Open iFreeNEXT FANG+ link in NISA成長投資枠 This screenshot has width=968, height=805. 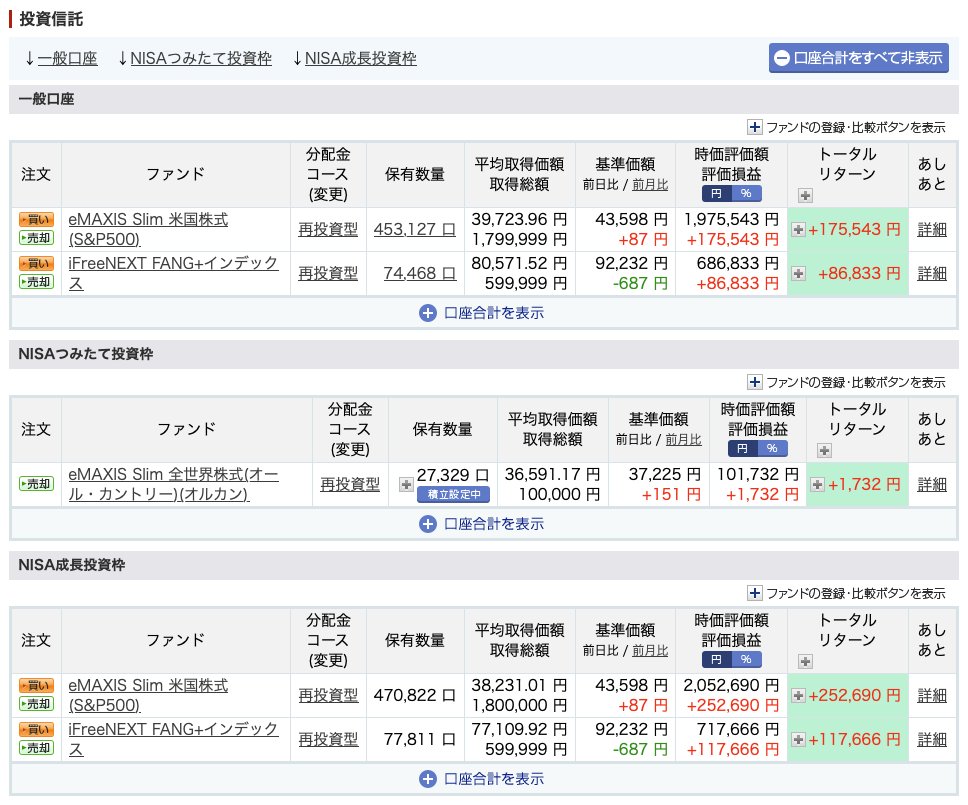point(173,739)
